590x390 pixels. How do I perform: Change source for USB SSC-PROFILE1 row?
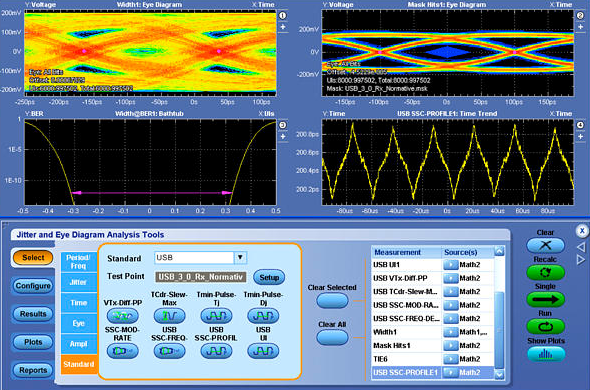coord(450,373)
